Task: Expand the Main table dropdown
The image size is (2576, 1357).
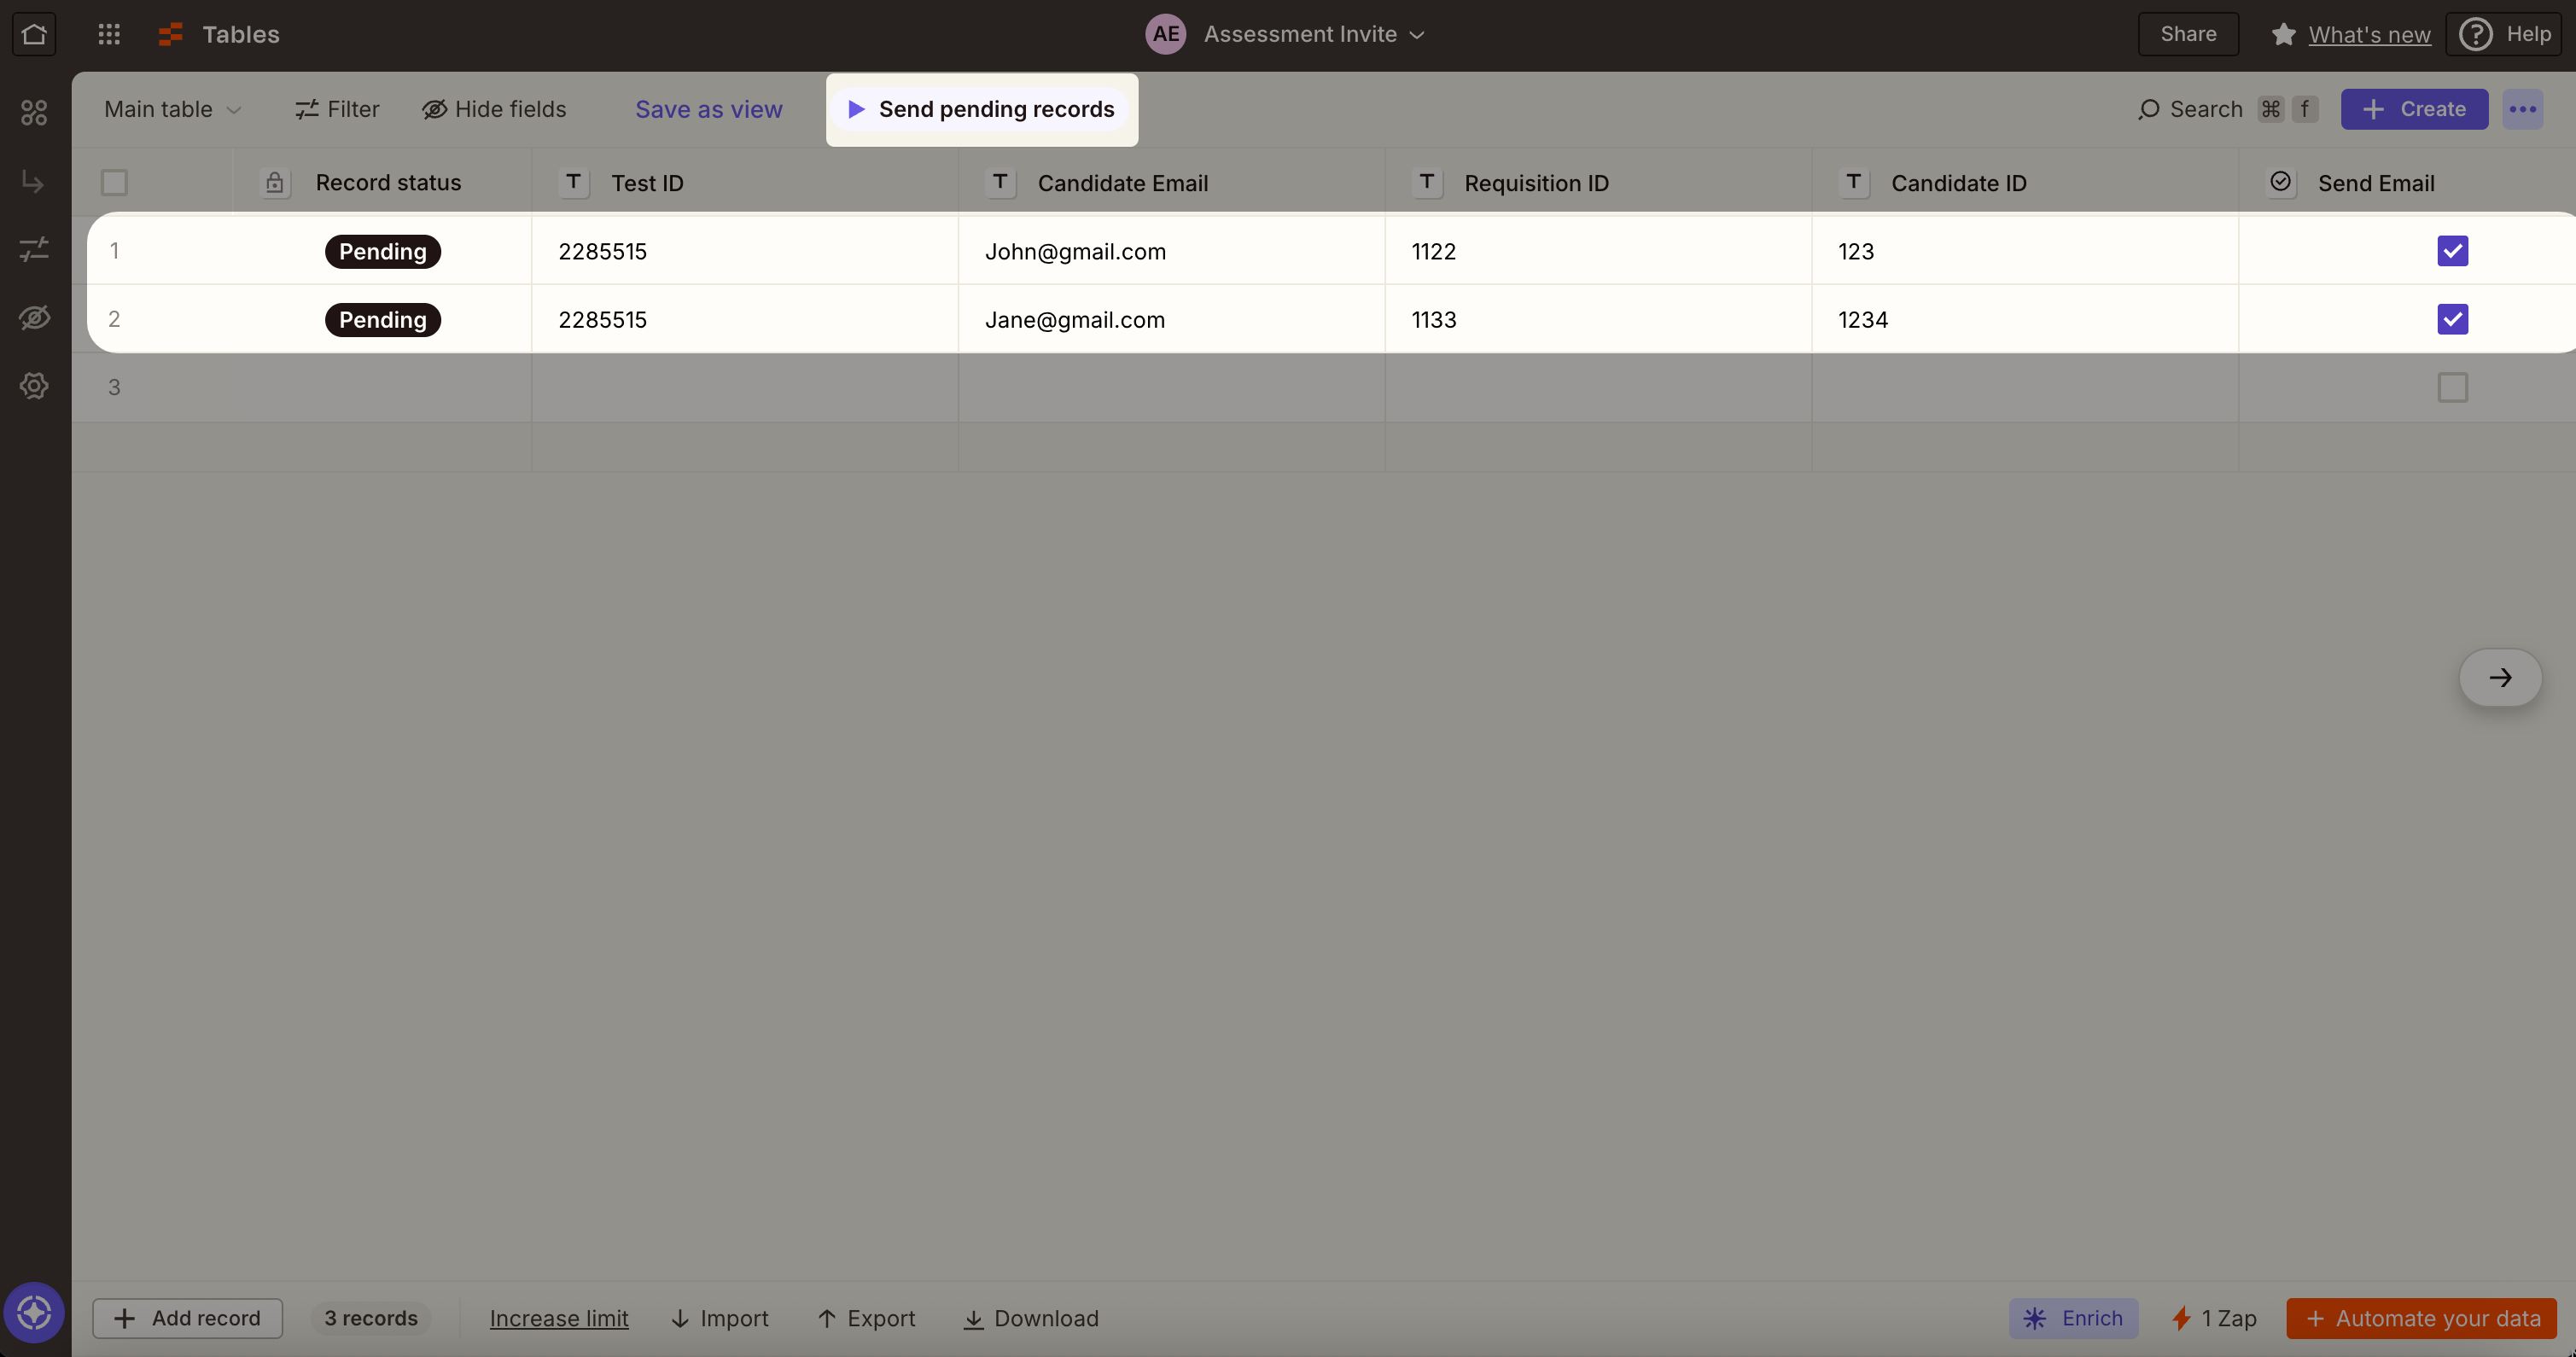Action: click(x=172, y=109)
